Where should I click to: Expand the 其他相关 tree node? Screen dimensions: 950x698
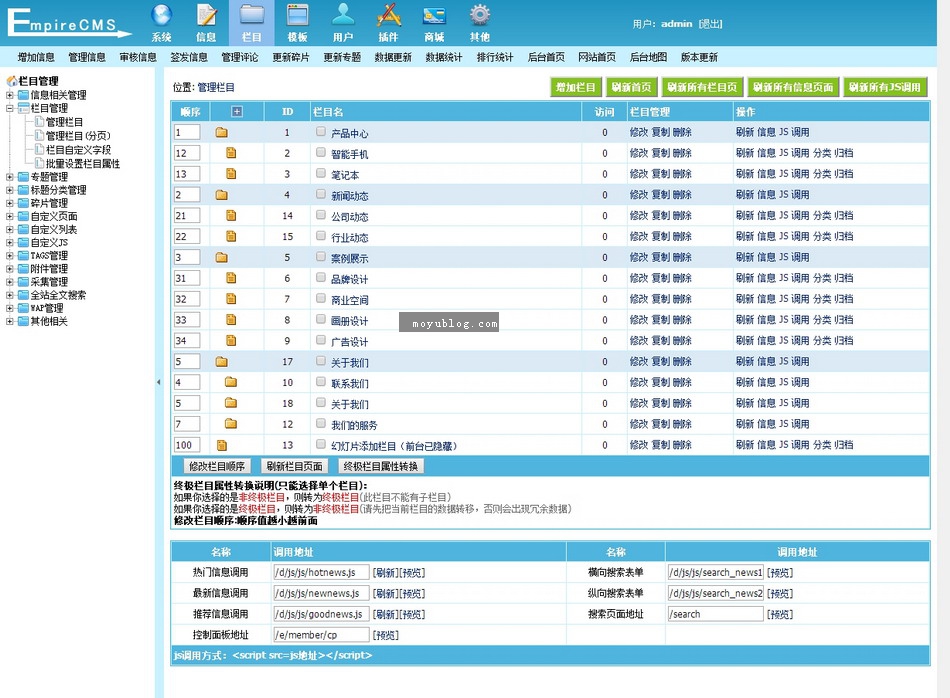10,321
